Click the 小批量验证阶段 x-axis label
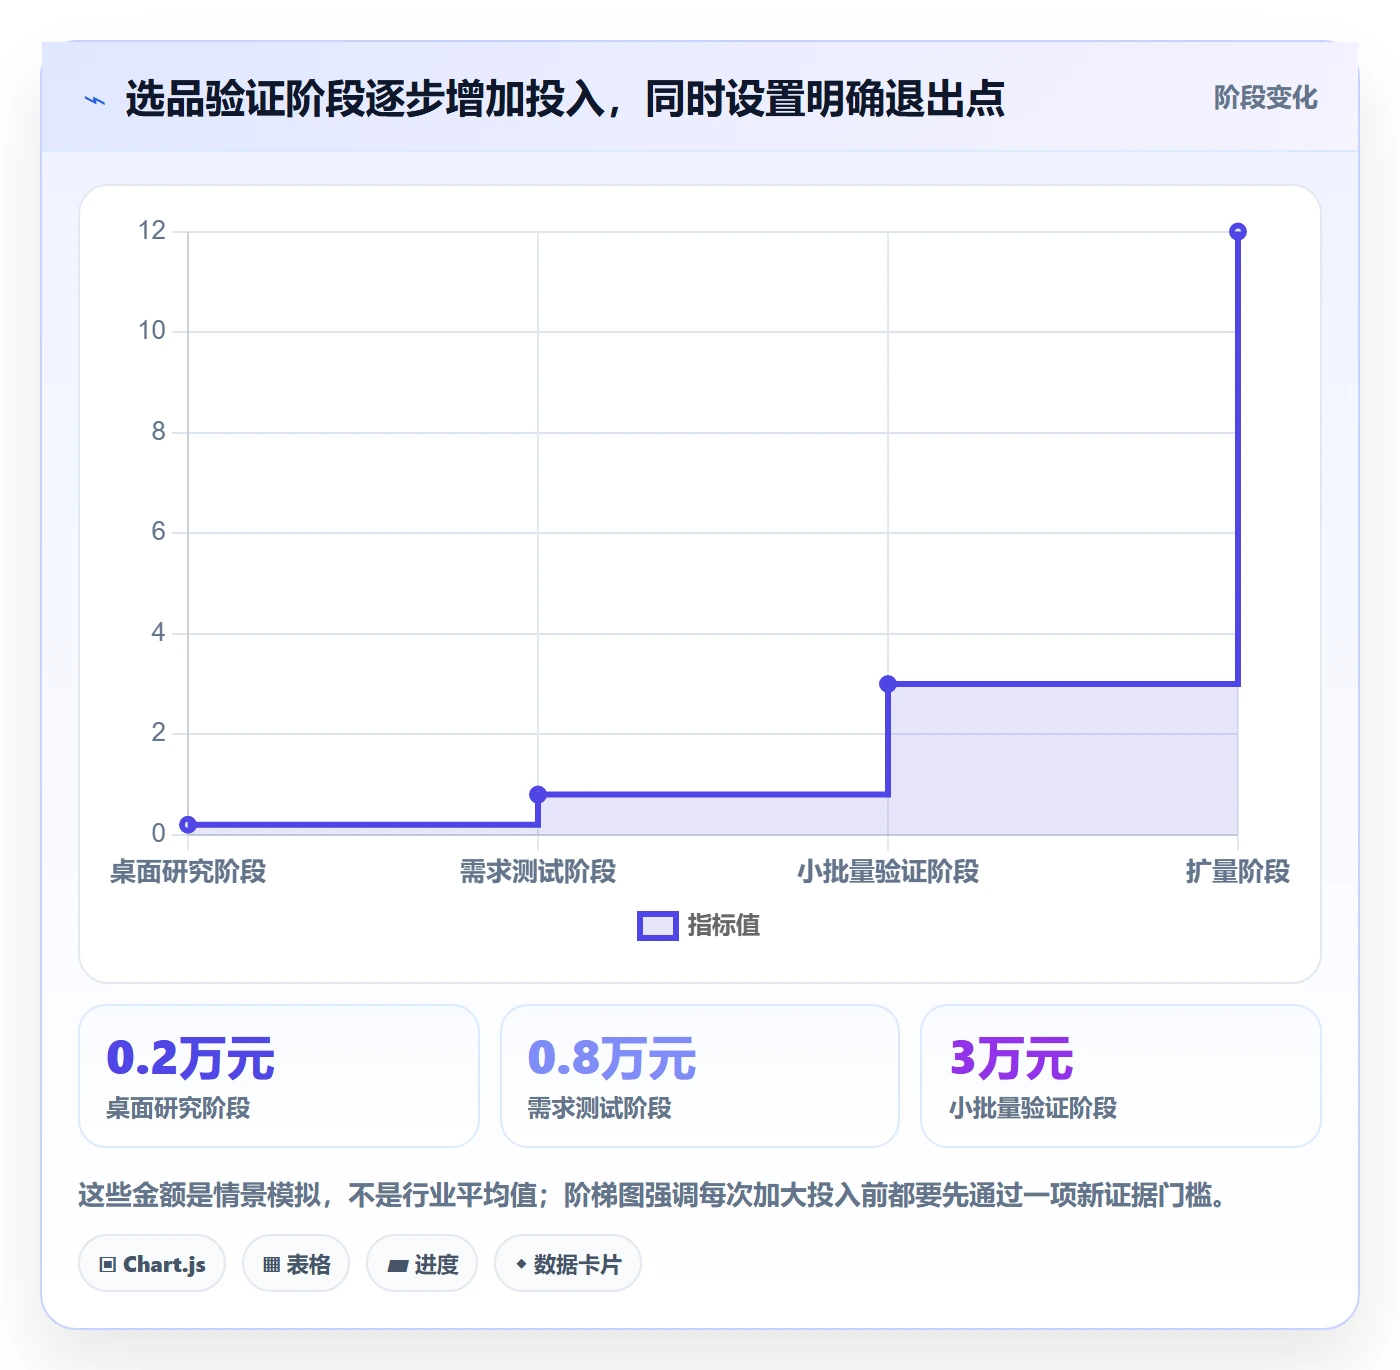Image resolution: width=1400 pixels, height=1370 pixels. pyautogui.click(x=888, y=872)
